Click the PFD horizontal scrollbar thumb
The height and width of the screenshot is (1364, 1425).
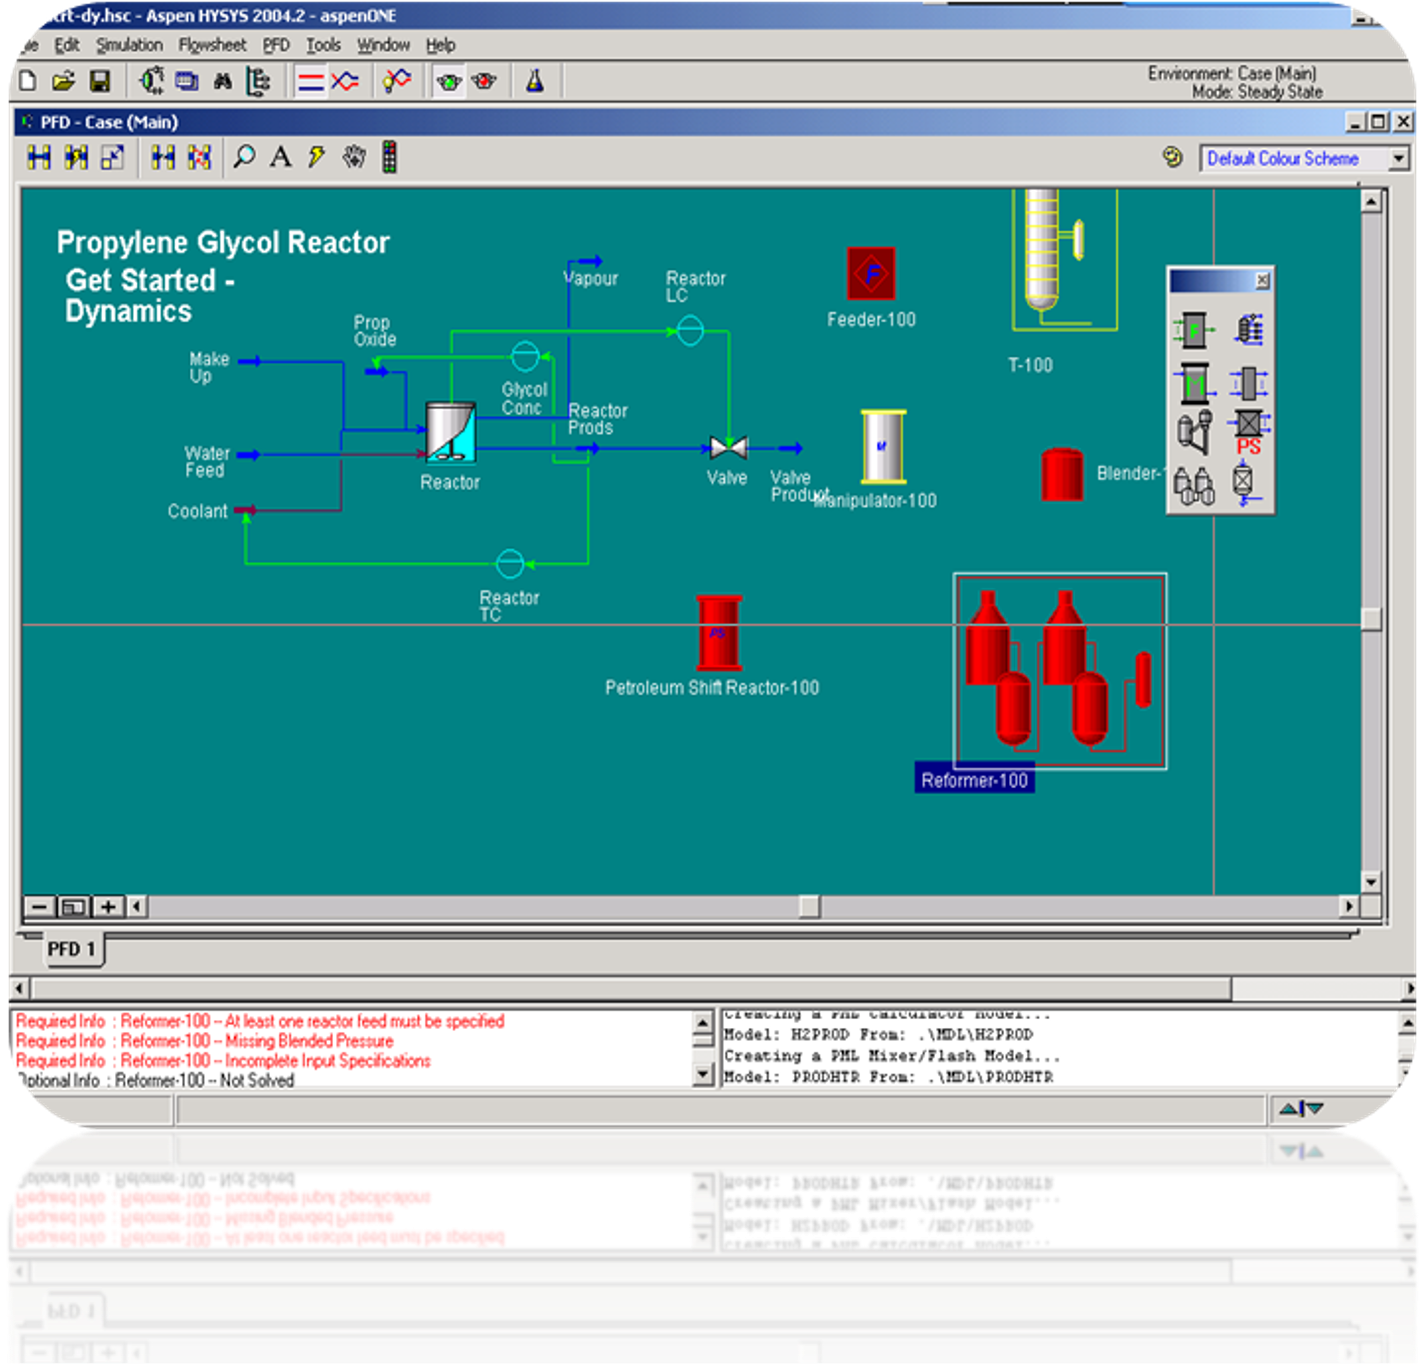point(809,906)
